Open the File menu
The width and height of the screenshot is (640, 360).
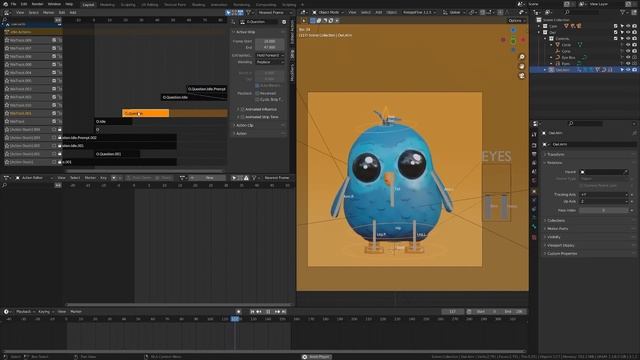13,4
